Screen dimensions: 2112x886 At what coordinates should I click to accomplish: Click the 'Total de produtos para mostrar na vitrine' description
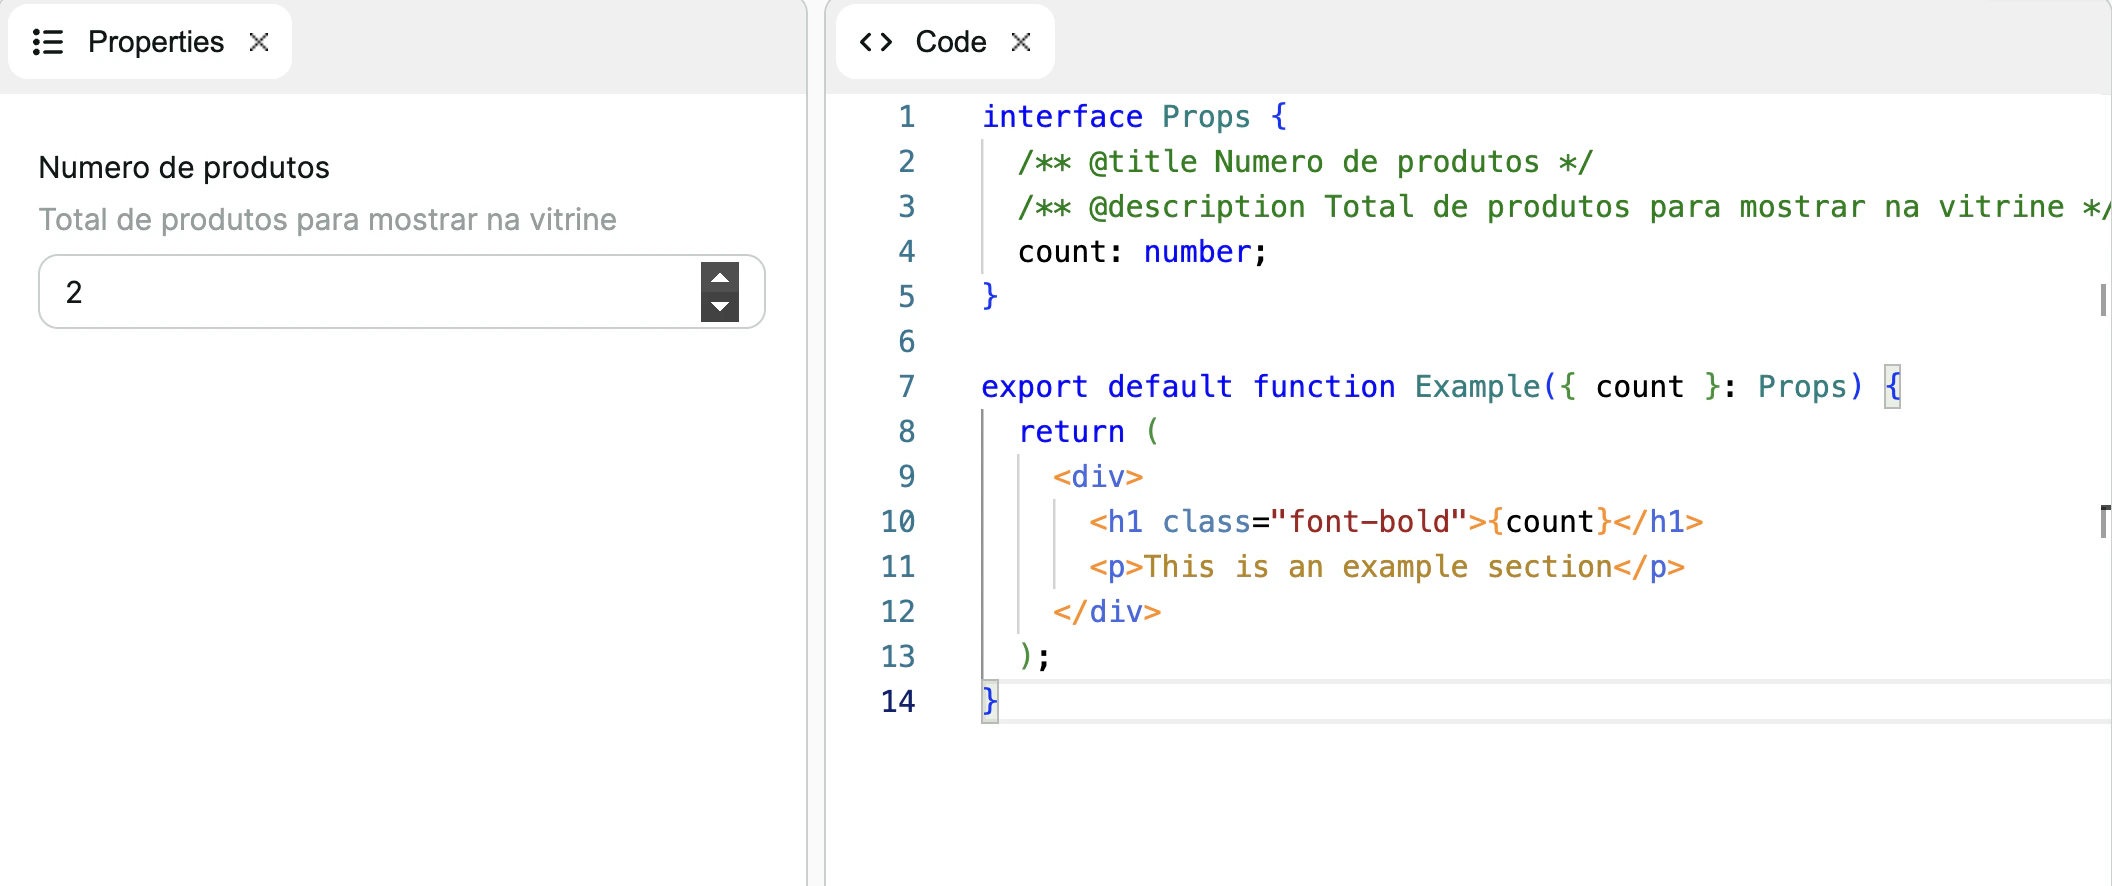click(328, 219)
